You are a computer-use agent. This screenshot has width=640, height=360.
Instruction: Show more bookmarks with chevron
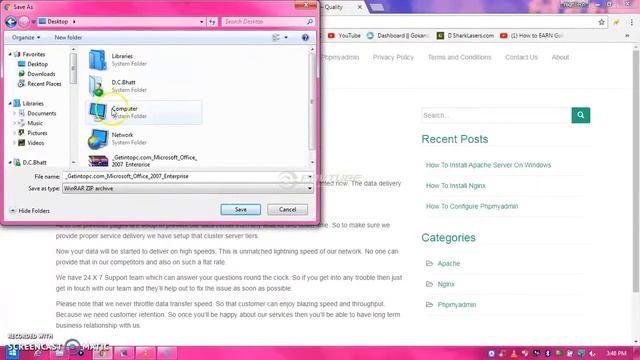(627, 36)
